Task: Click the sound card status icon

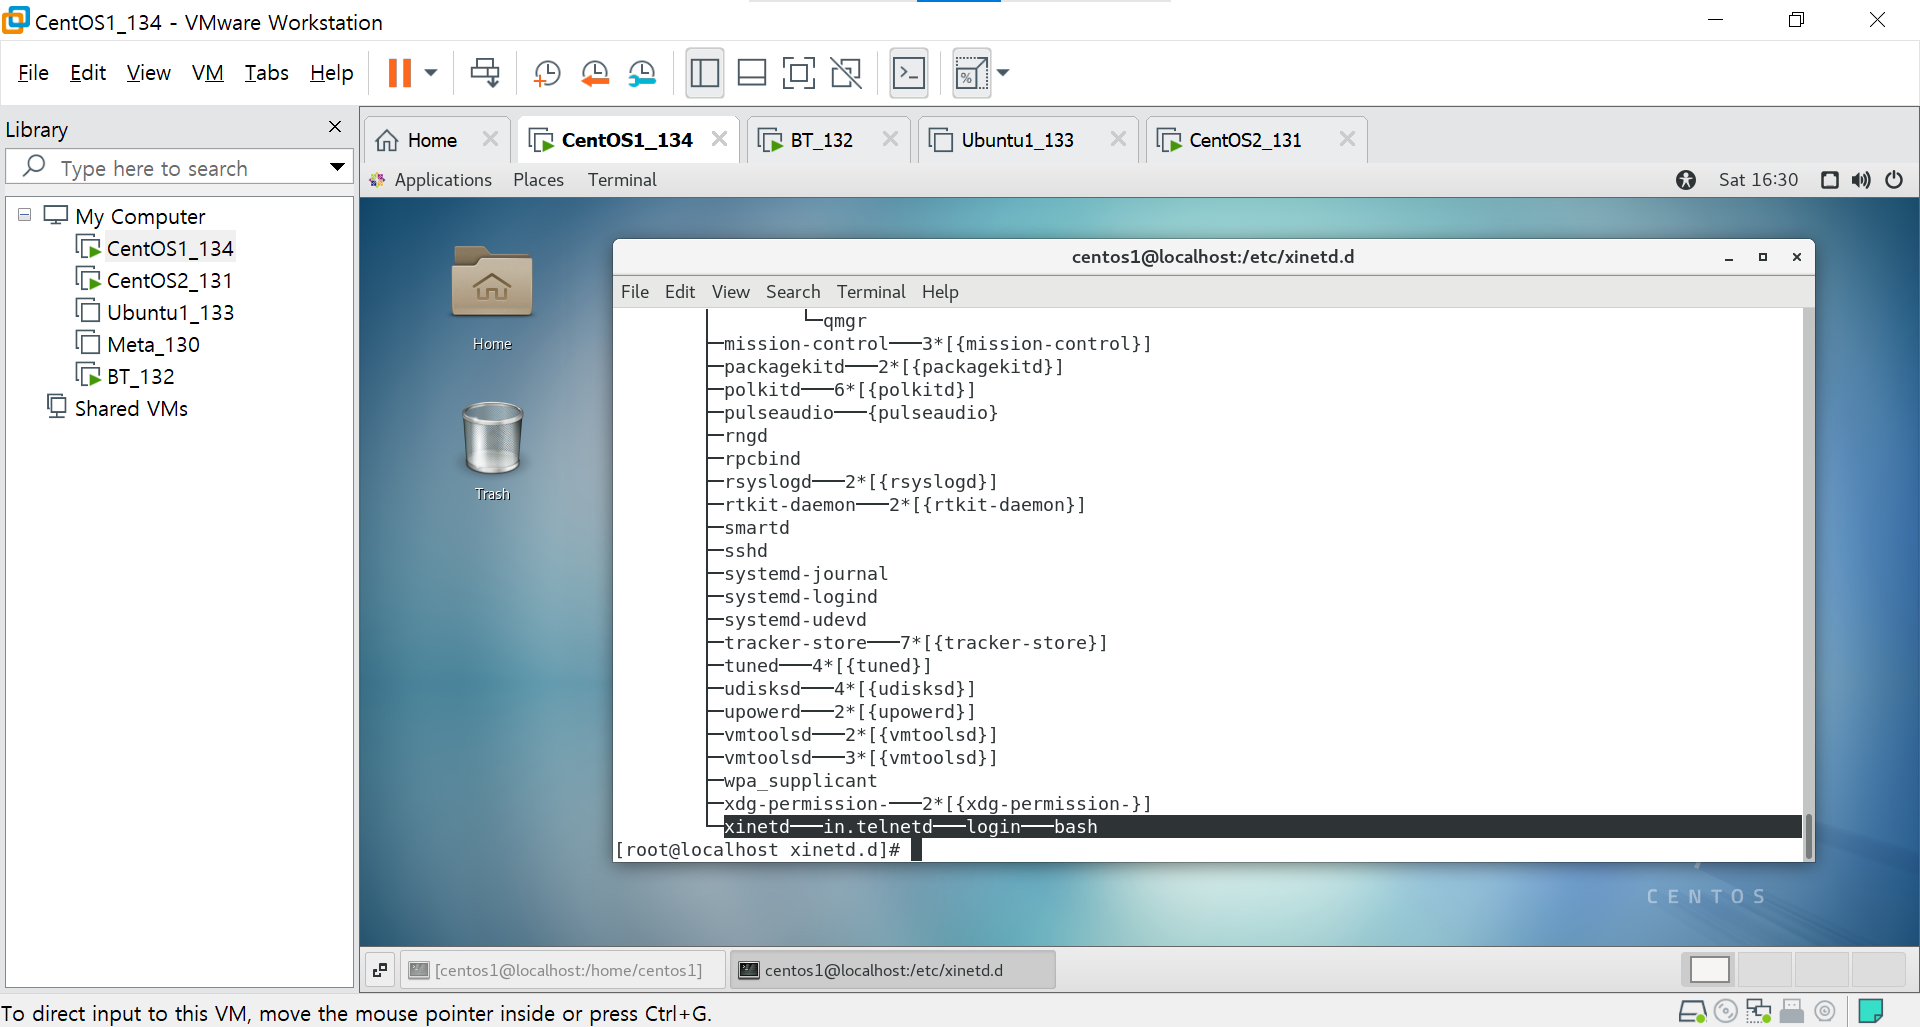Action: (x=1825, y=1012)
